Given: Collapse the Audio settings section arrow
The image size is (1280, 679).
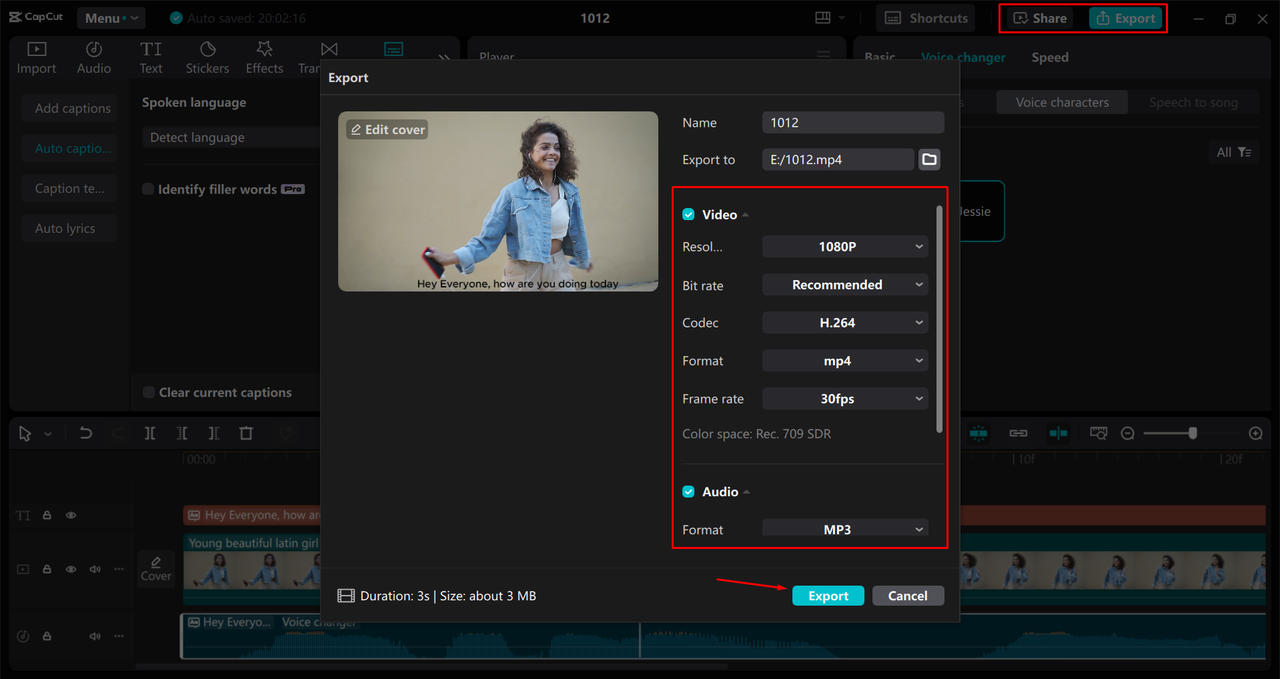Looking at the screenshot, I should coord(747,492).
